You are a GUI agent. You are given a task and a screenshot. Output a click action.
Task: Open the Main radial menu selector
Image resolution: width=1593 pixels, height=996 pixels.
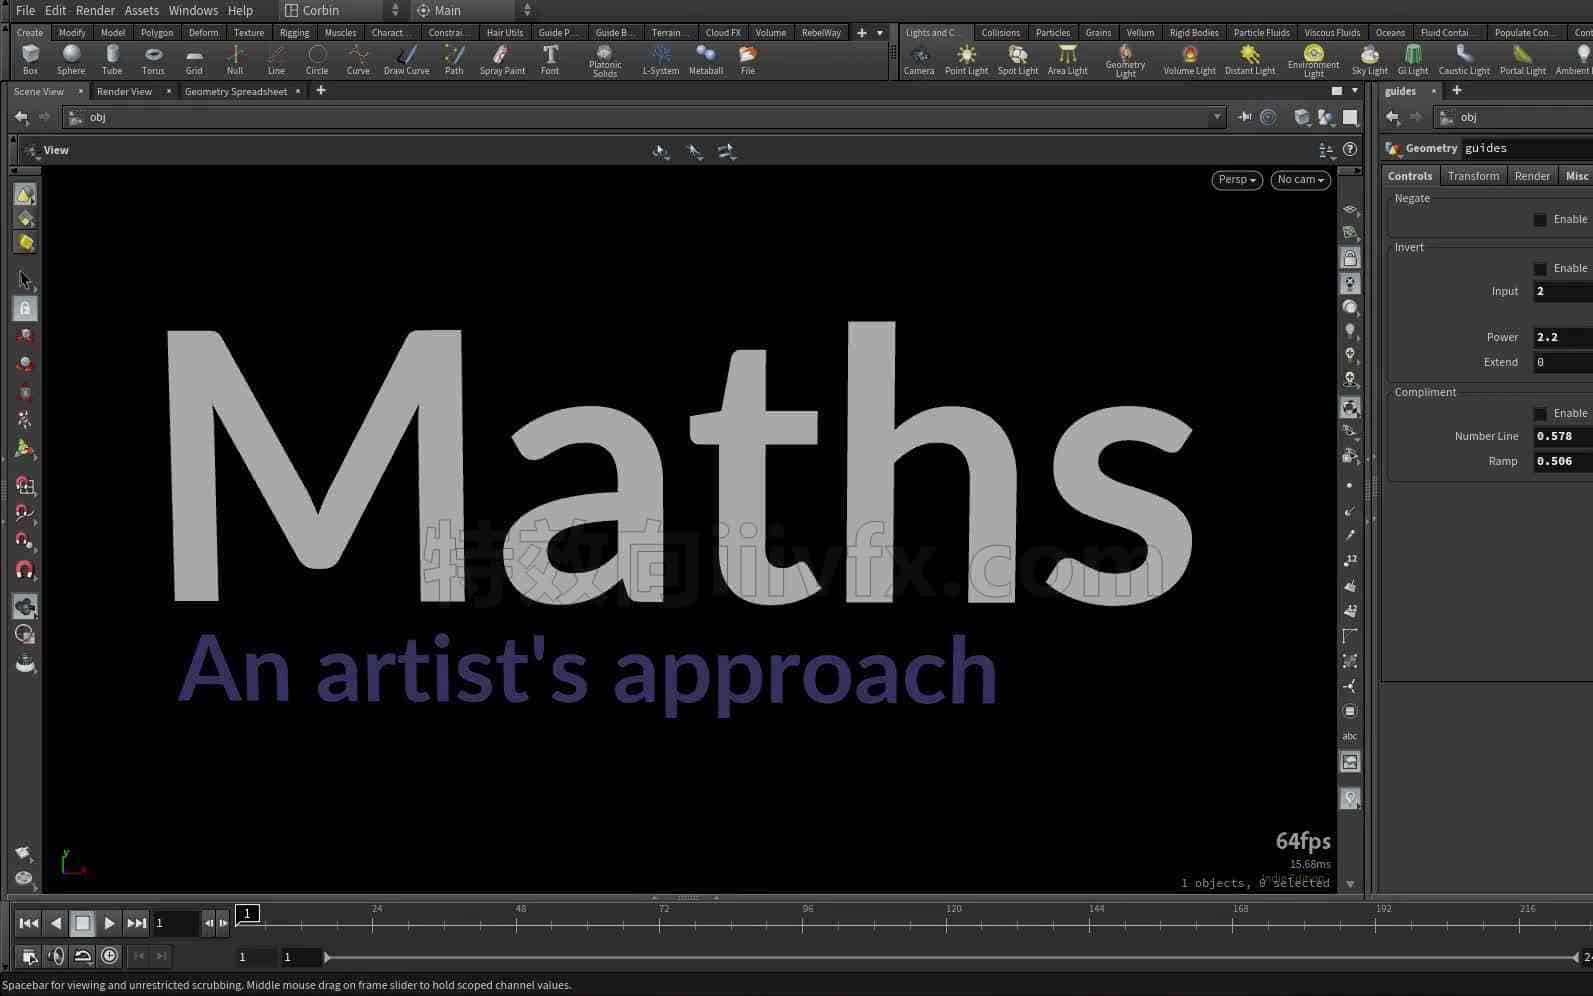475,10
